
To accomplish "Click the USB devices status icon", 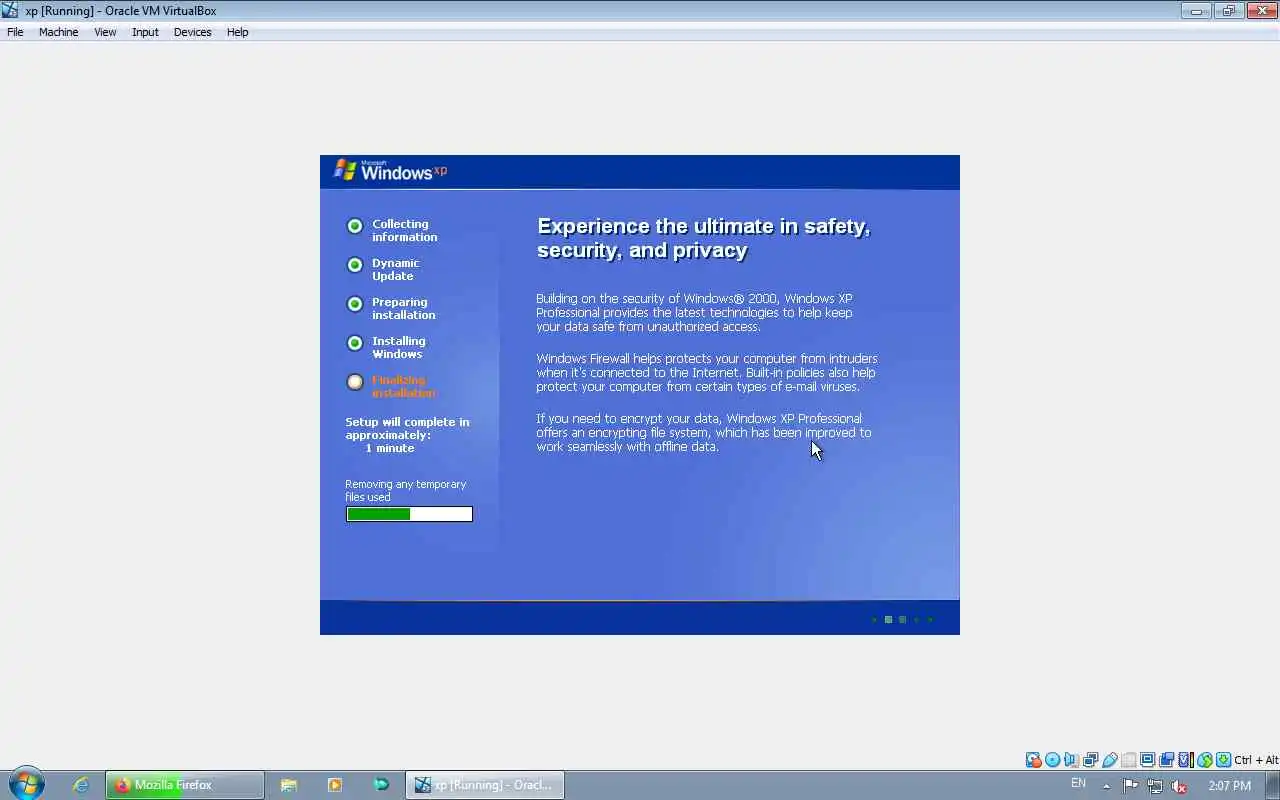I will point(1109,760).
